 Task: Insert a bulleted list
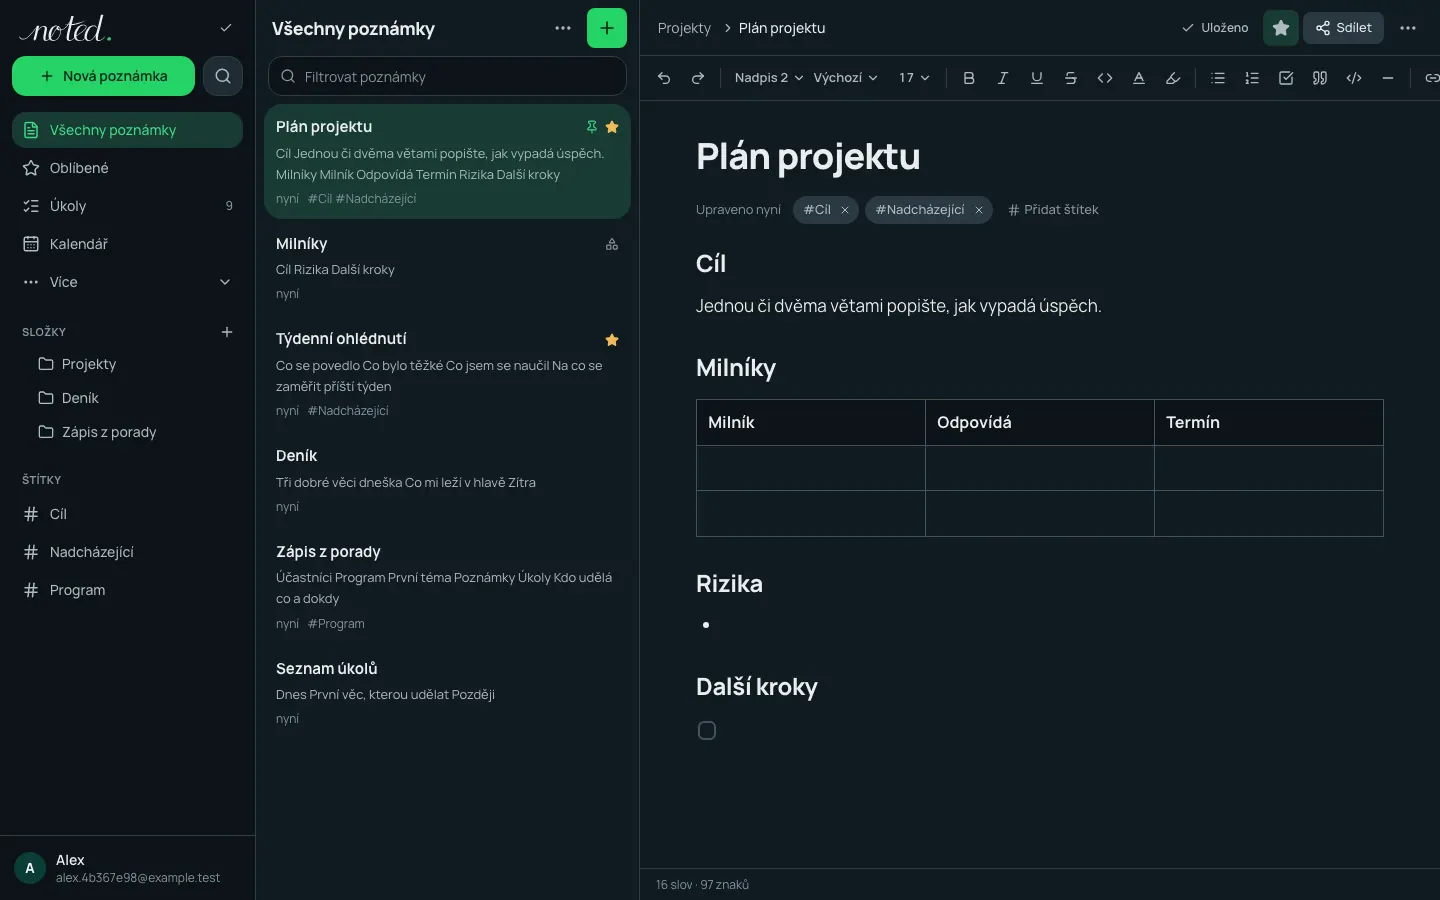coord(1218,78)
